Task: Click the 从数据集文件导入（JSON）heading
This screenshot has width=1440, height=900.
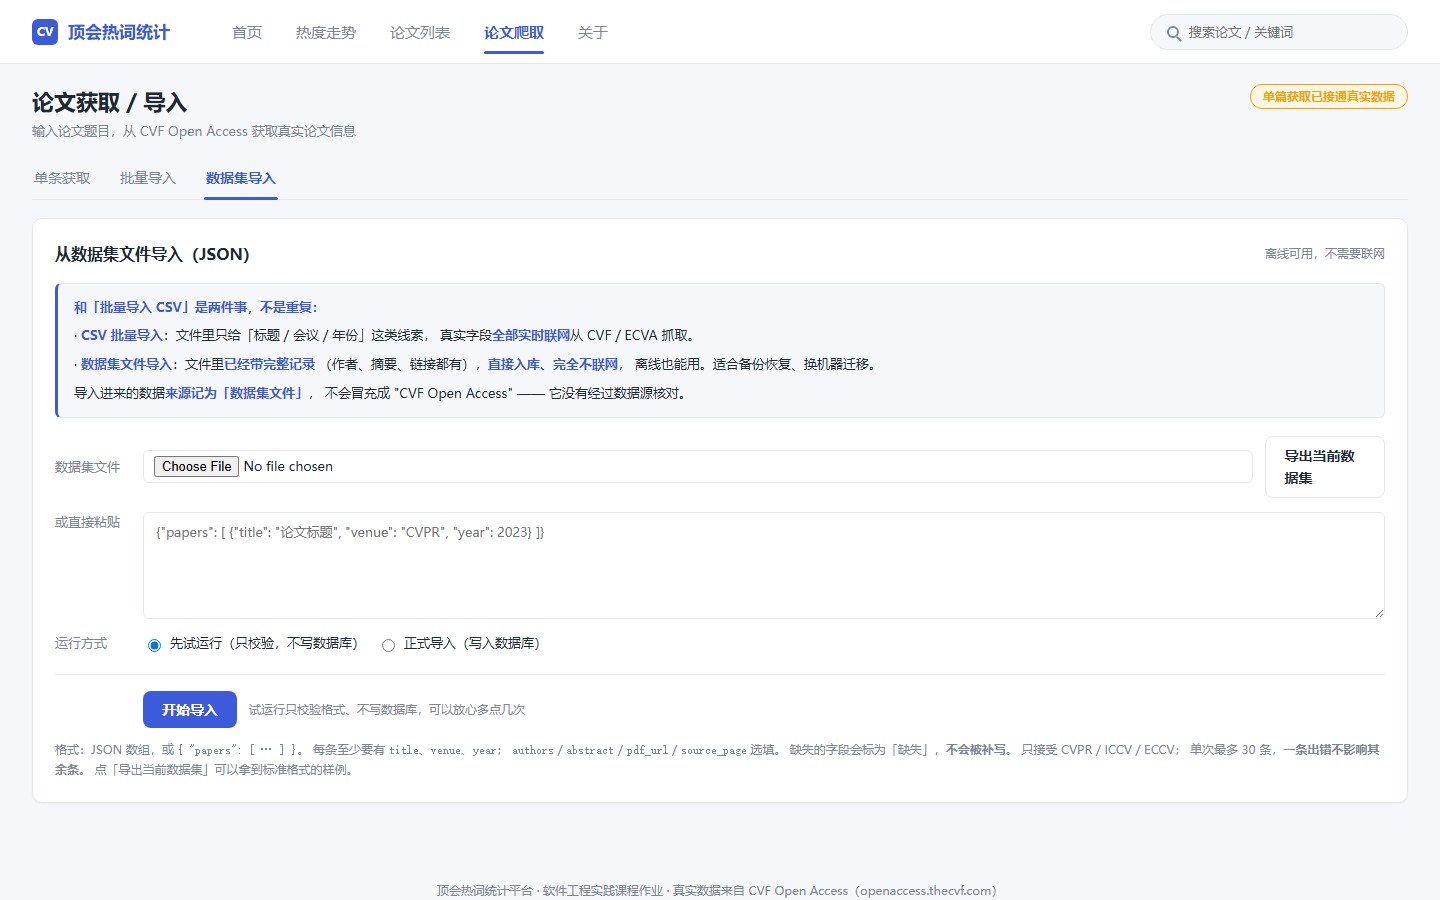Action: (x=152, y=254)
